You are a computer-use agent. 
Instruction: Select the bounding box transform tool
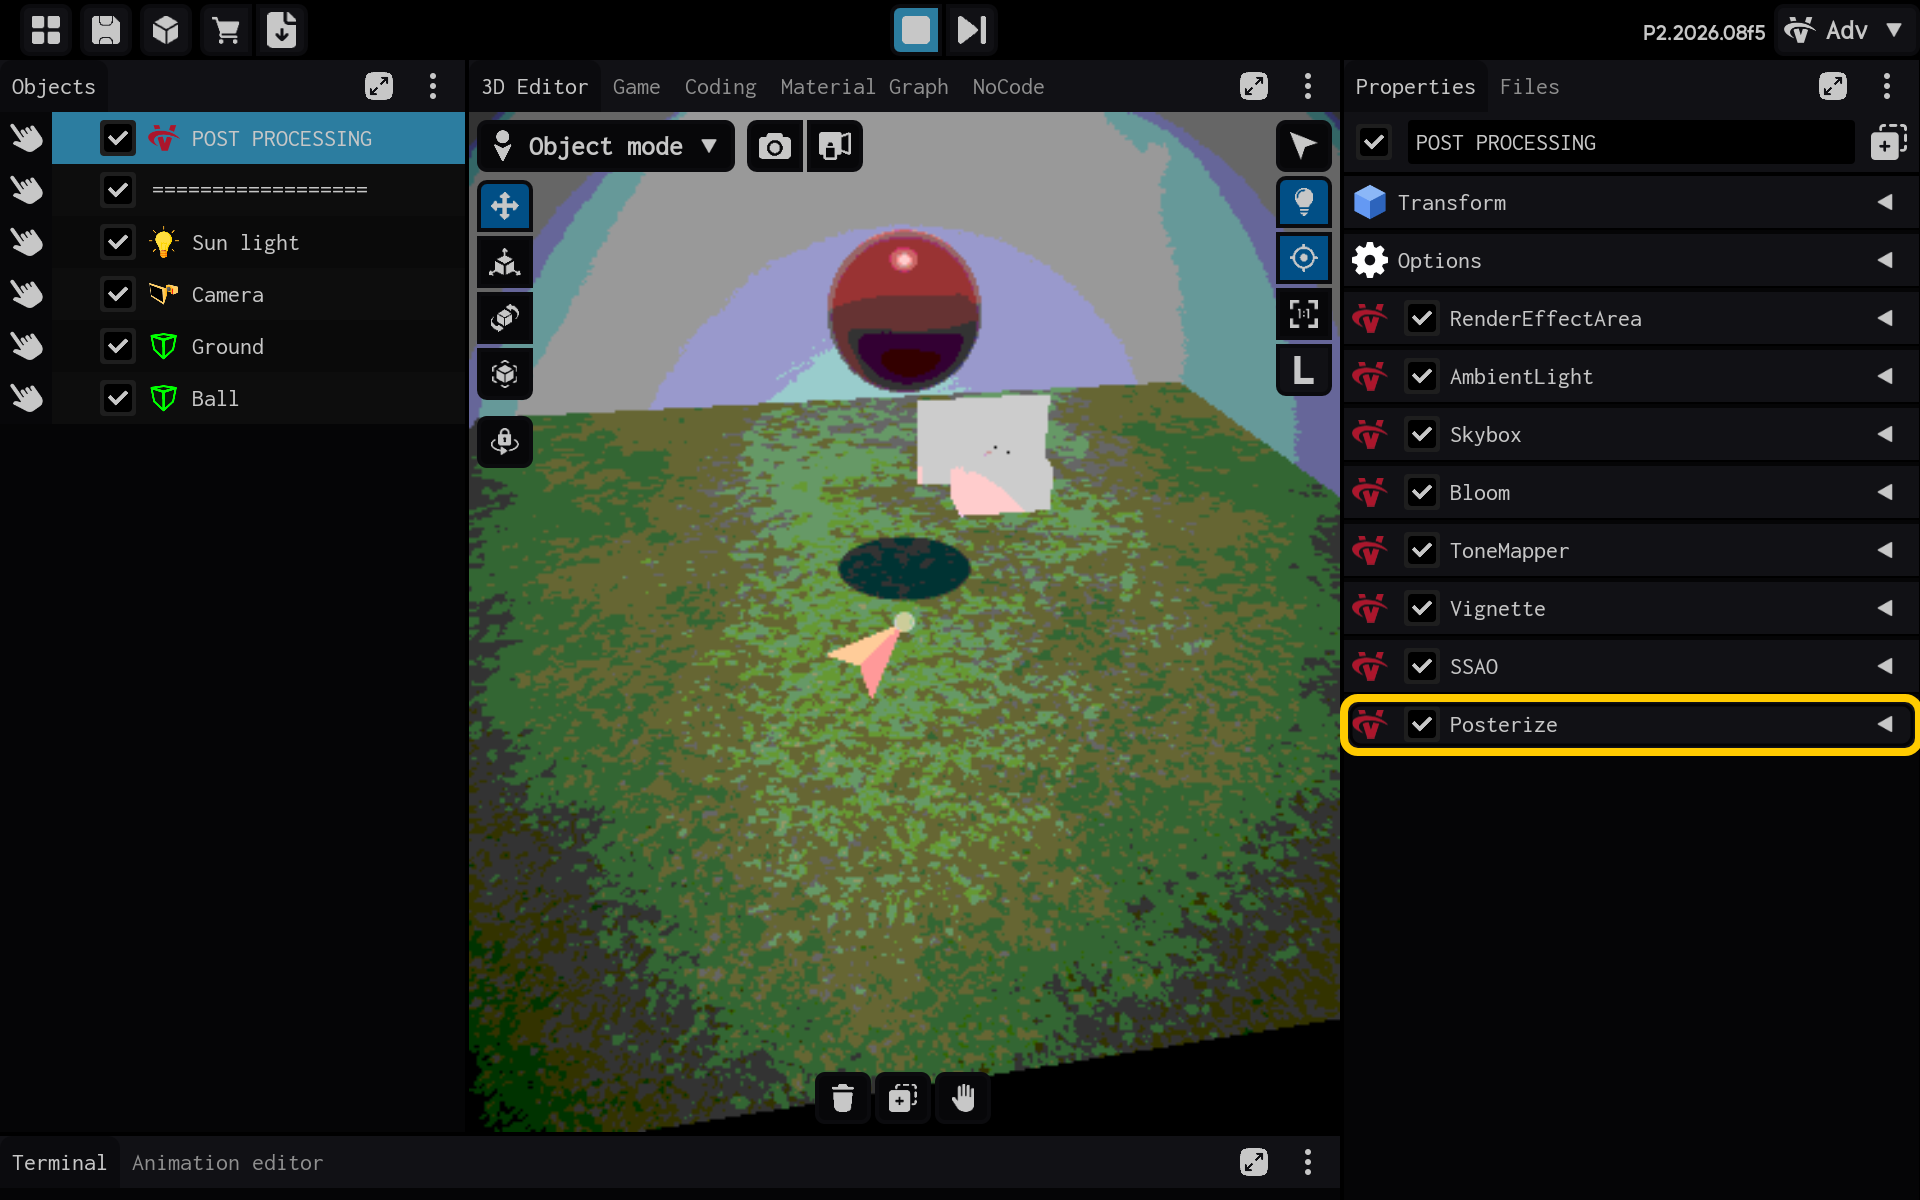505,374
